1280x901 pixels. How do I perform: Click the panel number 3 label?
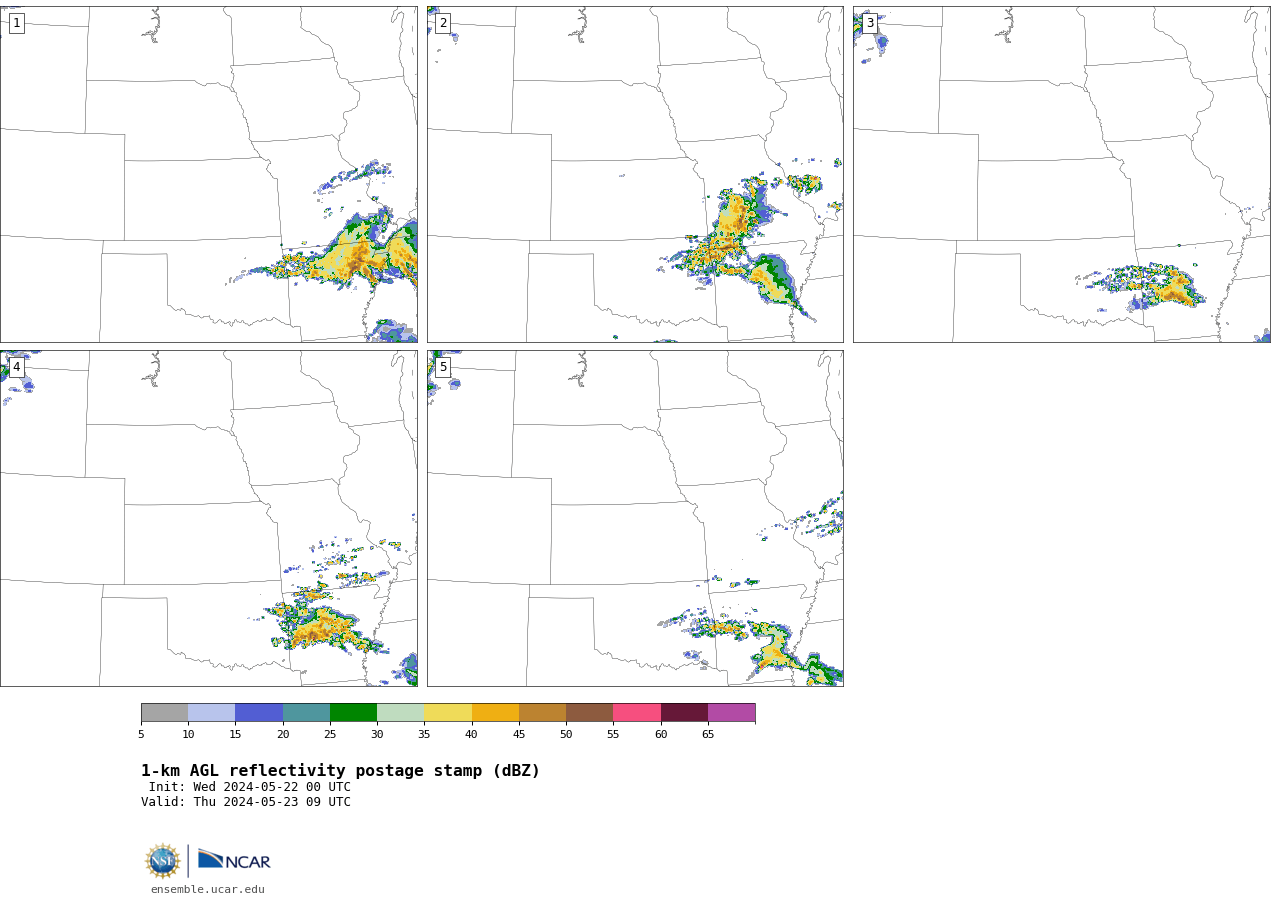point(870,23)
